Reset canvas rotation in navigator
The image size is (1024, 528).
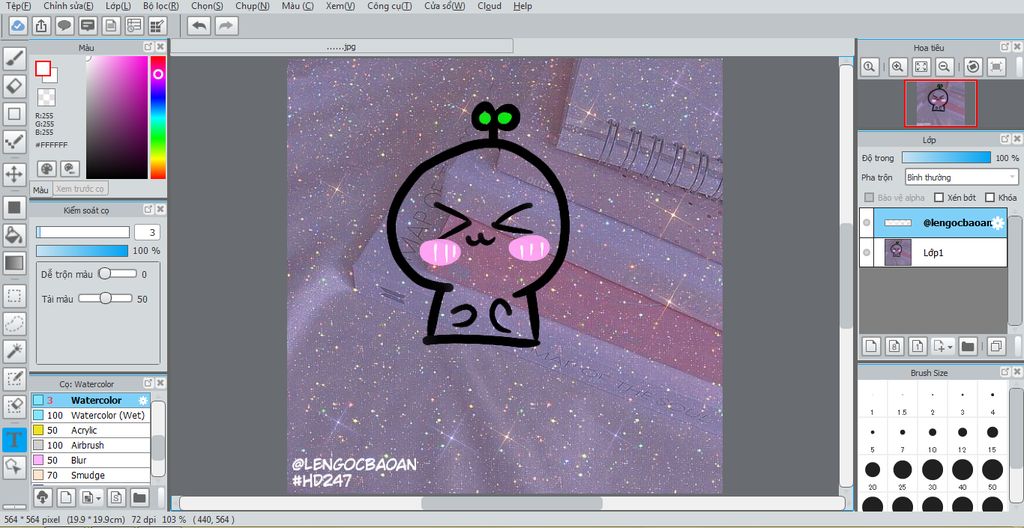pyautogui.click(x=973, y=66)
